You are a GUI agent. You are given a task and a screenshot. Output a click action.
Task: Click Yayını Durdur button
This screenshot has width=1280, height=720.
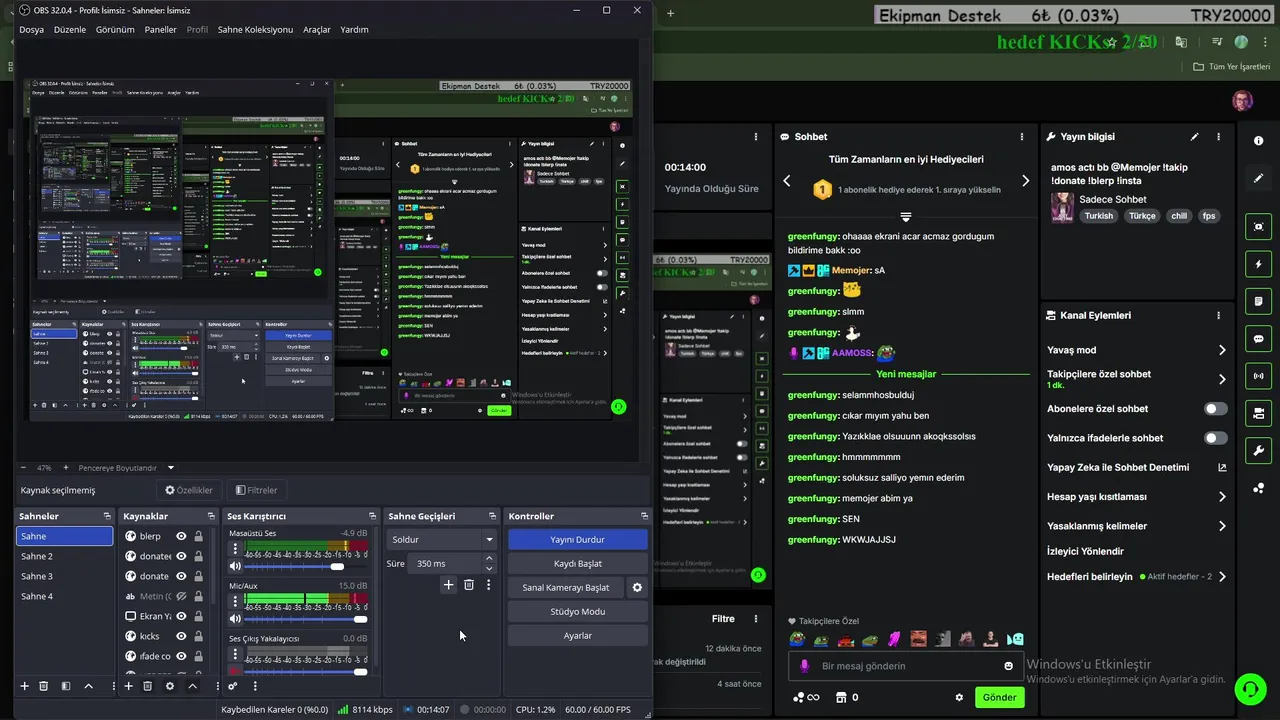pos(577,539)
